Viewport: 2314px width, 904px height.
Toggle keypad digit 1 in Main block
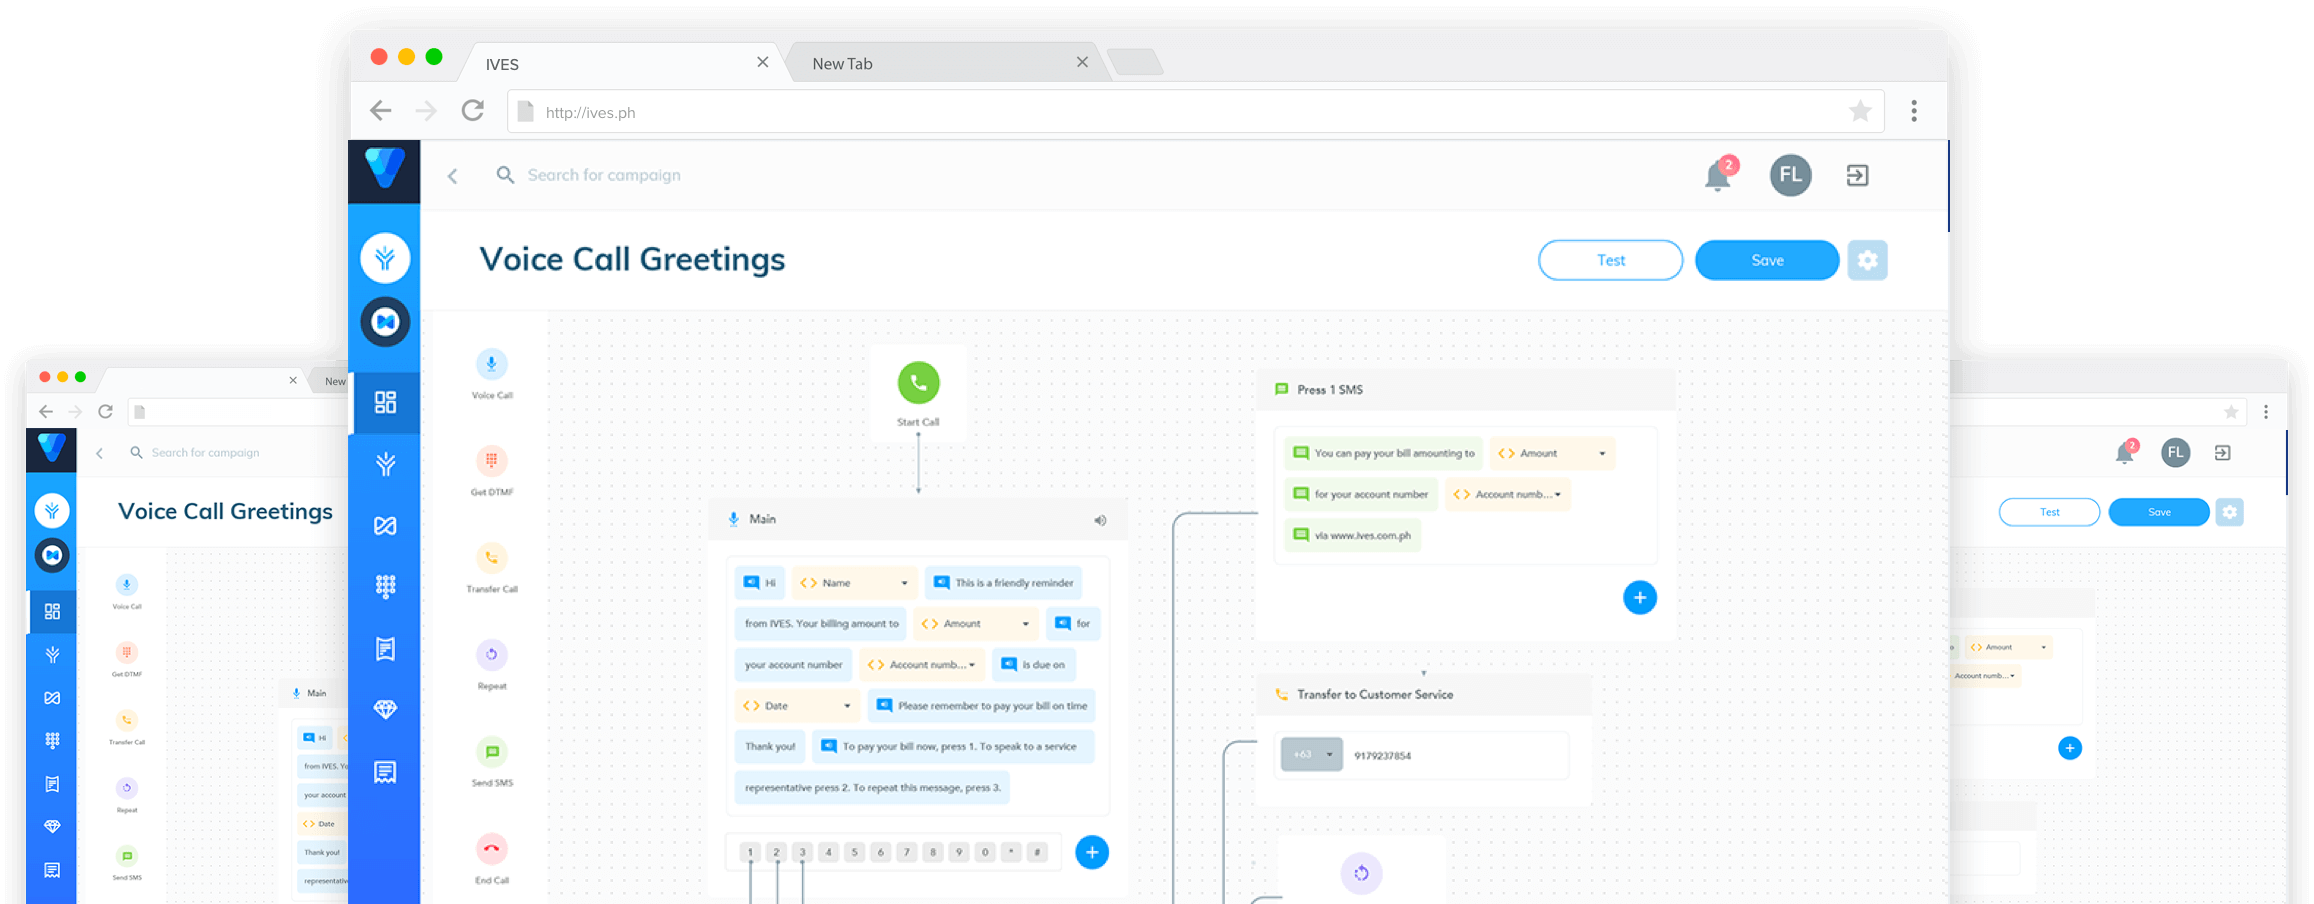pos(750,853)
